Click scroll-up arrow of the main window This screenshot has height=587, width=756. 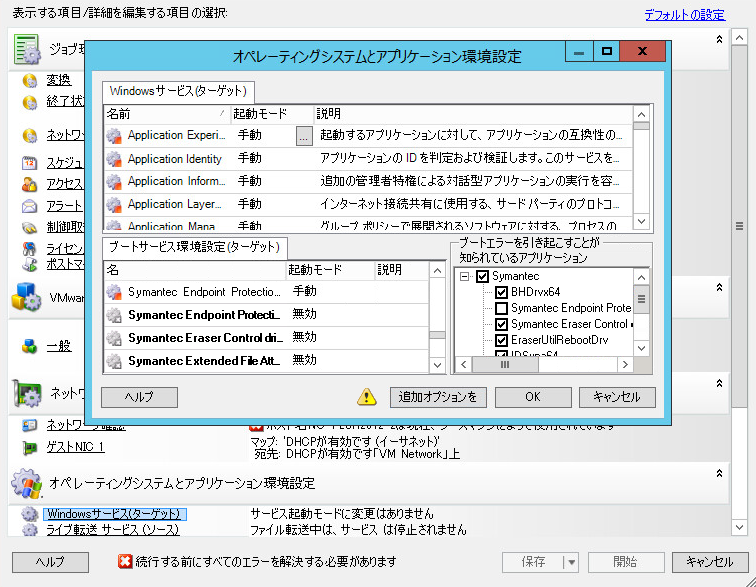tap(739, 37)
